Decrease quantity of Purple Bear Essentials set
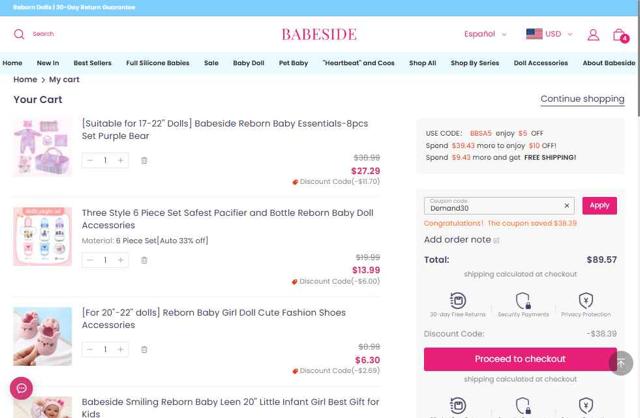Image resolution: width=640 pixels, height=418 pixels. pos(90,160)
